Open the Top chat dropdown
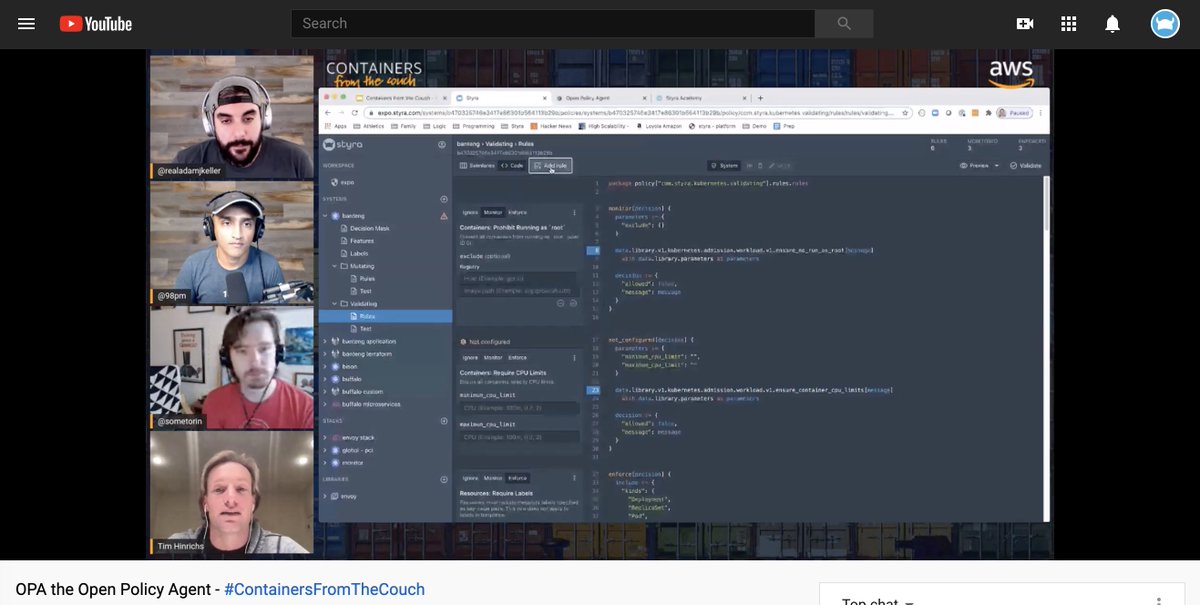The image size is (1200, 605). click(878, 601)
